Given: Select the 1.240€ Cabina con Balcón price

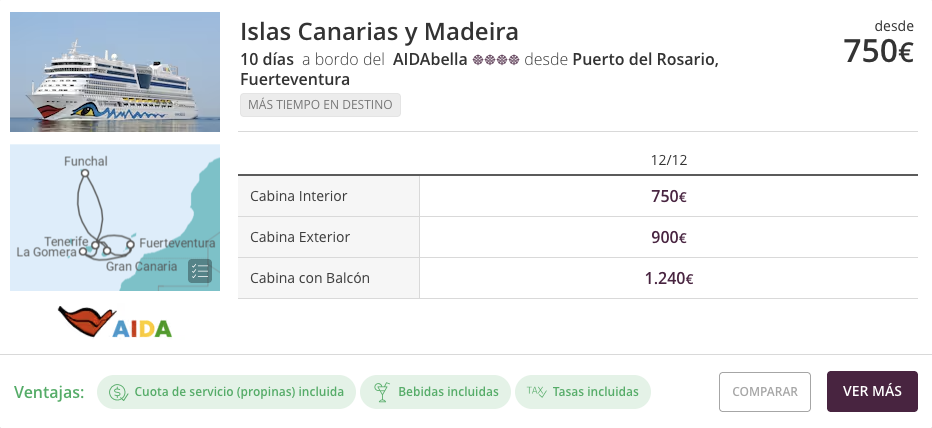Looking at the screenshot, I should tap(668, 278).
